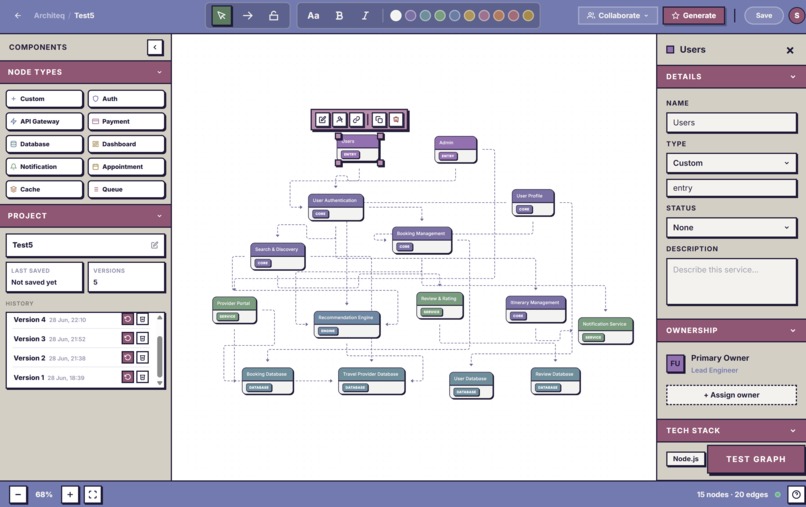Image resolution: width=806 pixels, height=507 pixels.
Task: Add a Database node type
Action: point(44,144)
